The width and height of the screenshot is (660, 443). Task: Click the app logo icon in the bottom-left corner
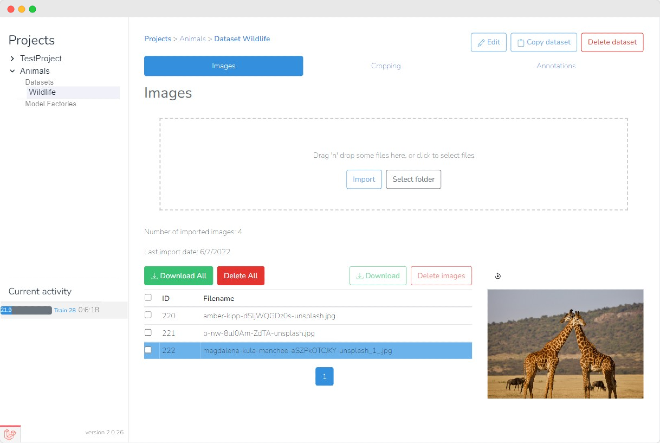tap(10, 434)
